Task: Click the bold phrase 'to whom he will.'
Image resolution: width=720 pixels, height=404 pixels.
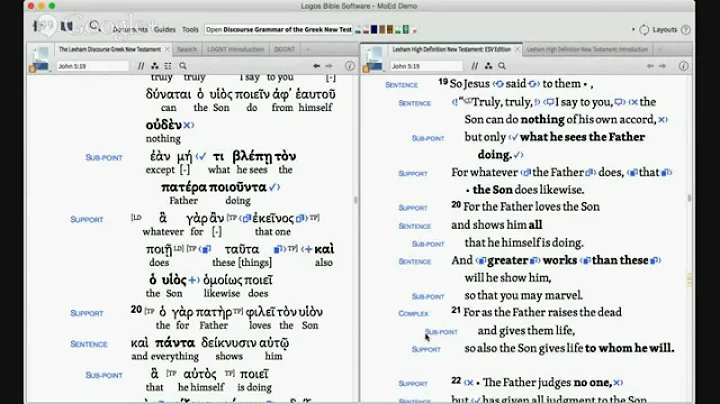Action: [x=630, y=348]
